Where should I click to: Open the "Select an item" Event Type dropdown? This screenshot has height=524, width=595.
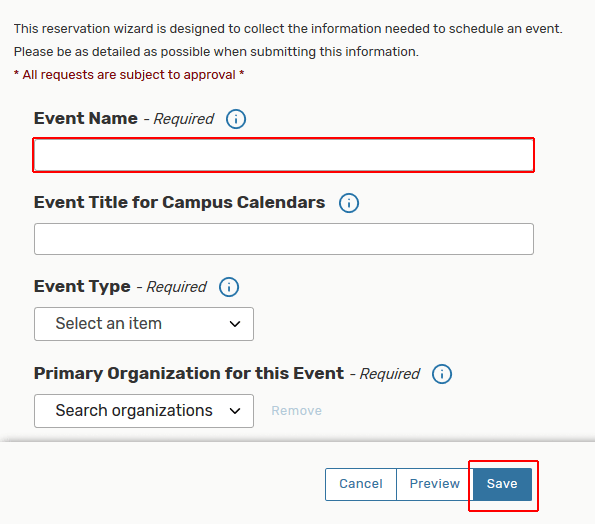[x=144, y=324]
